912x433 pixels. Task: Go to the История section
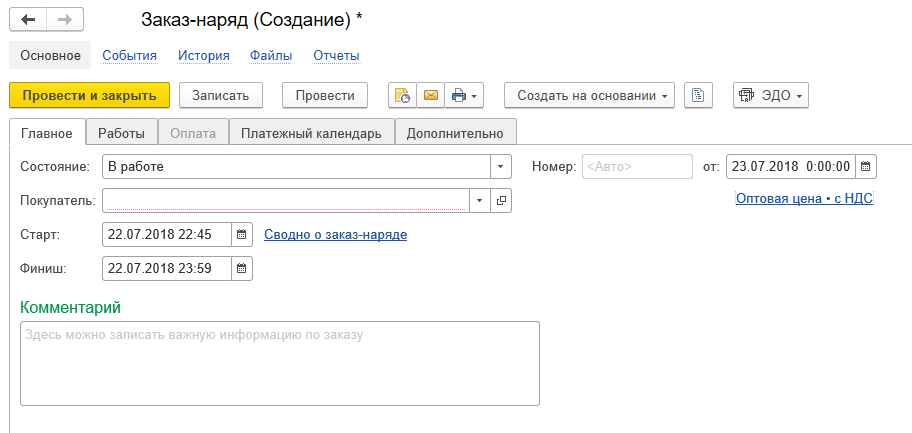click(204, 56)
